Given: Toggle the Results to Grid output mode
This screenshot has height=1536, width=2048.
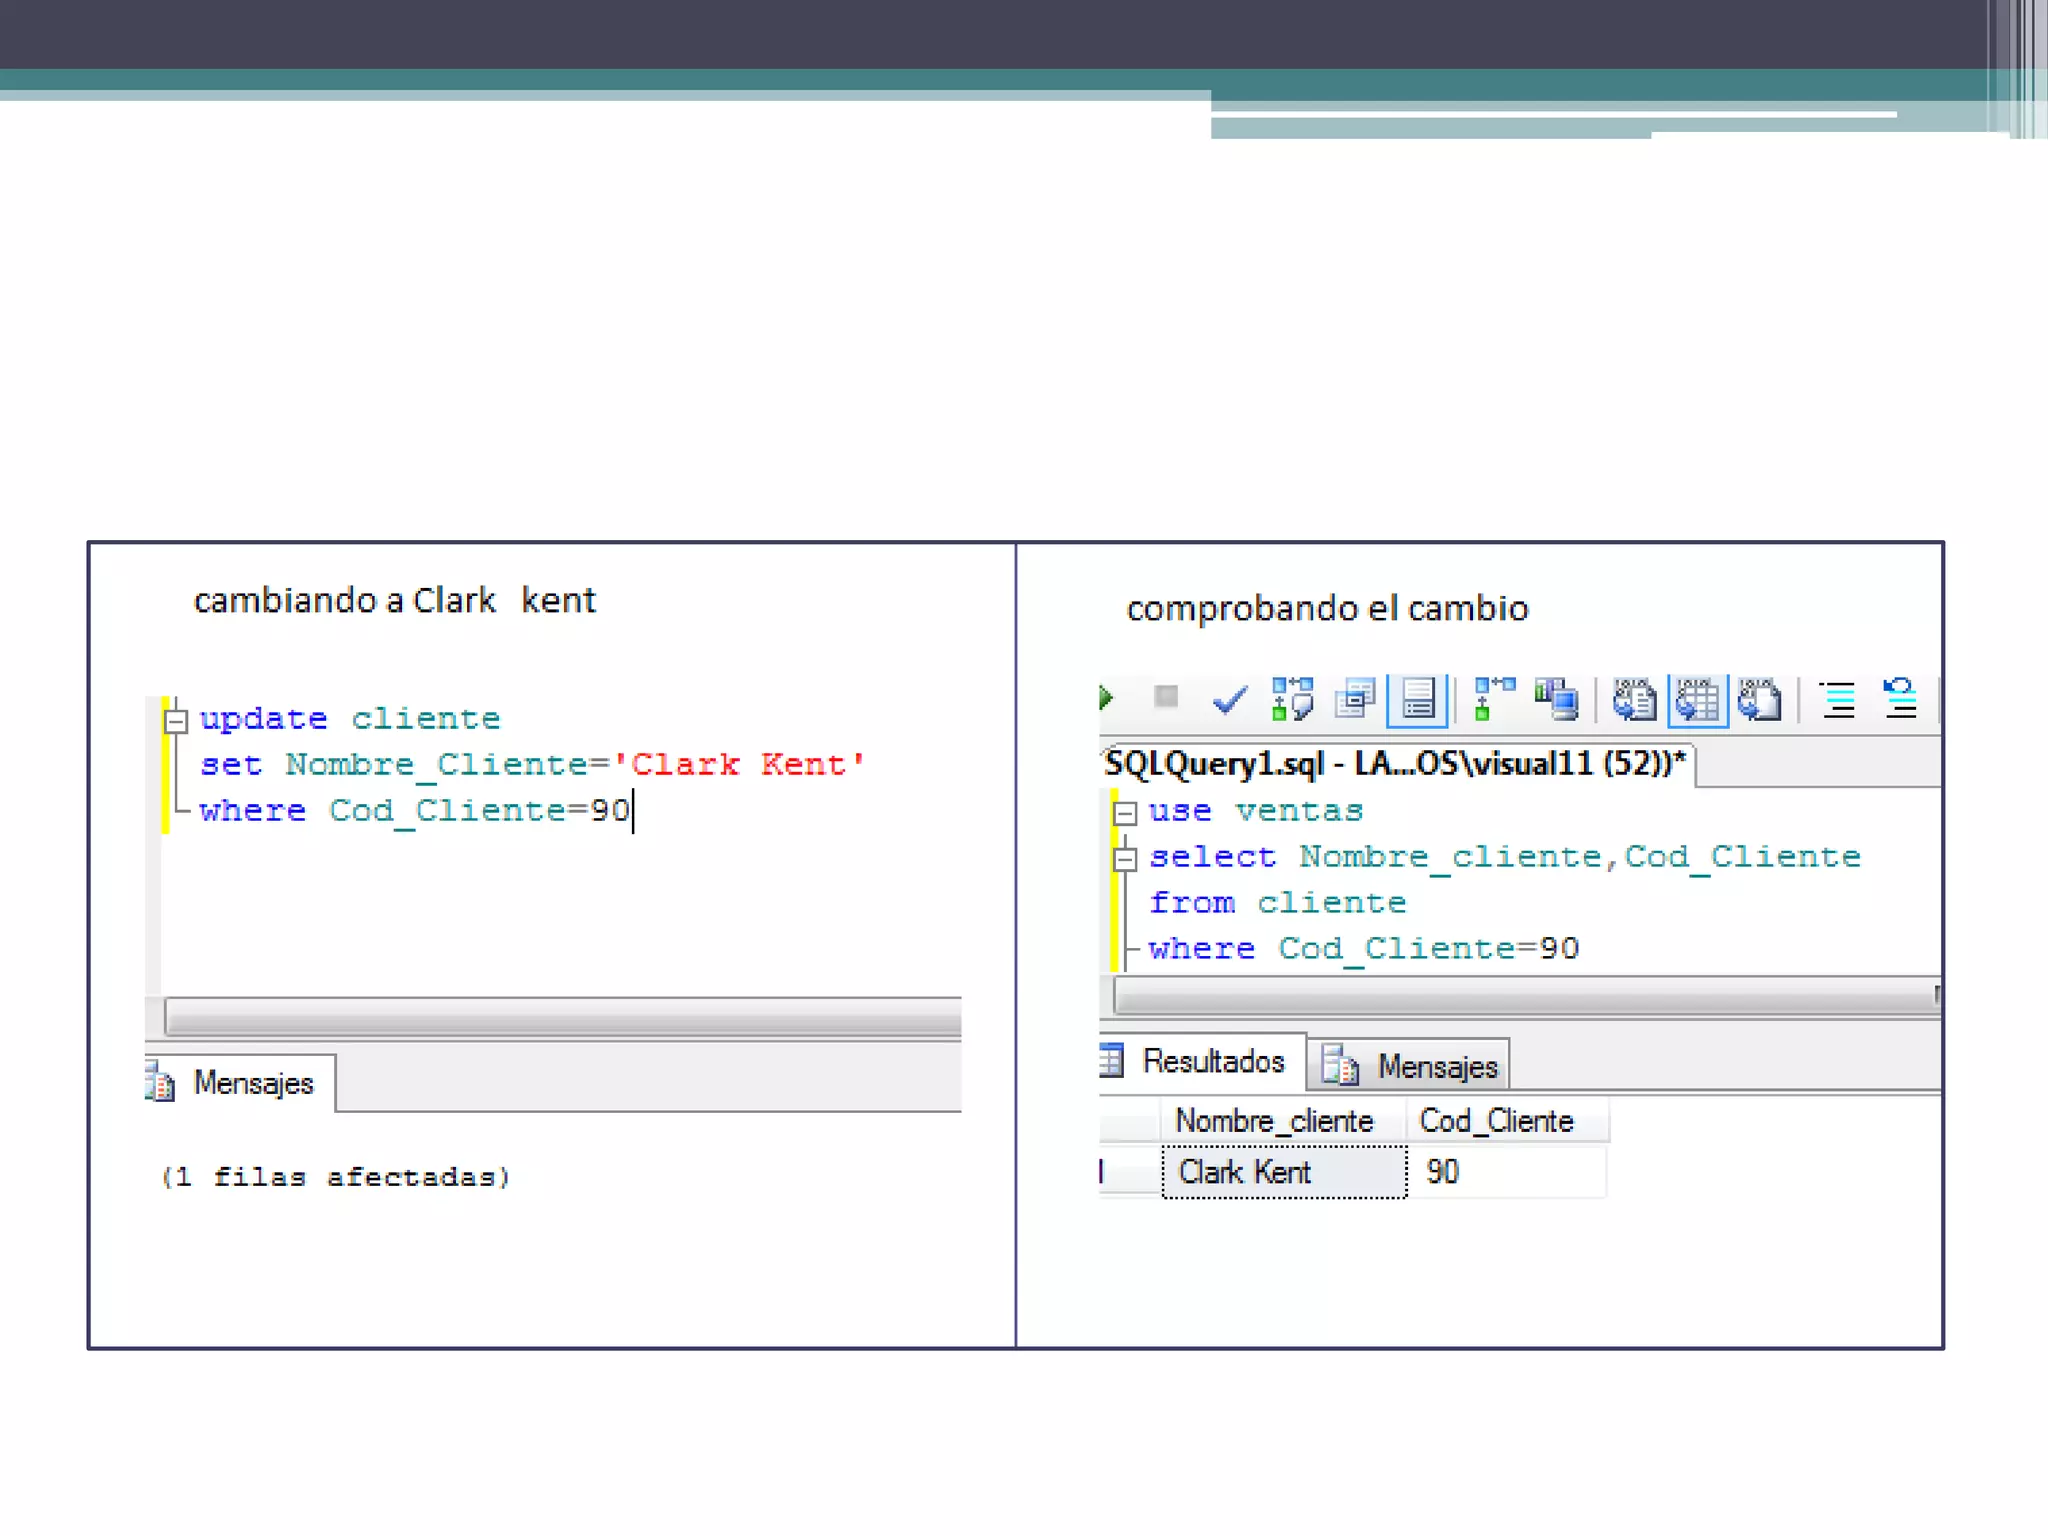Looking at the screenshot, I should click(x=1698, y=699).
